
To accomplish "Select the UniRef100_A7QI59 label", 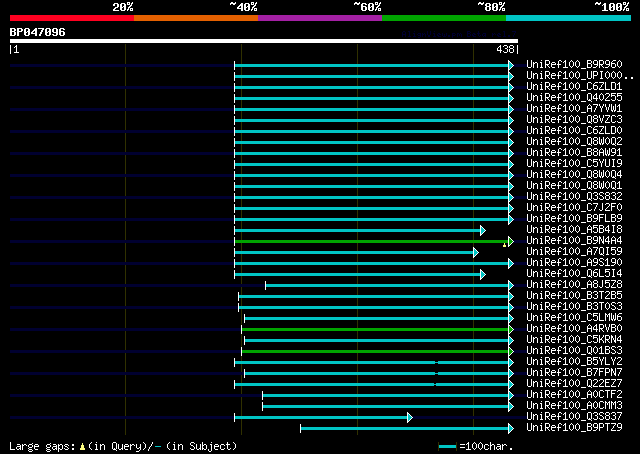I will (x=574, y=251).
